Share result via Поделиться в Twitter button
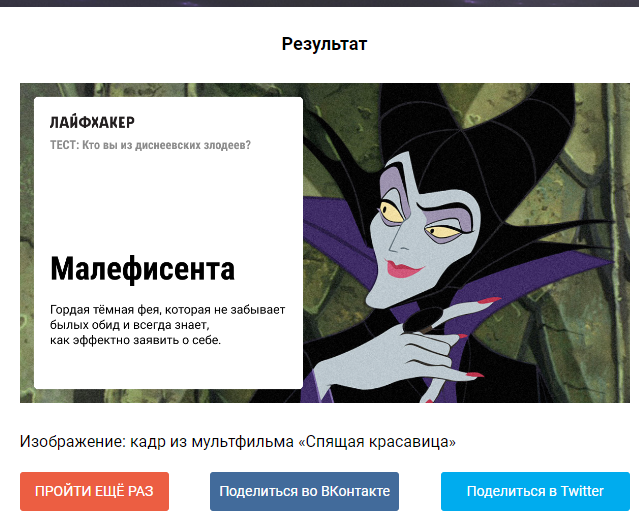This screenshot has height=517, width=639. pyautogui.click(x=535, y=491)
